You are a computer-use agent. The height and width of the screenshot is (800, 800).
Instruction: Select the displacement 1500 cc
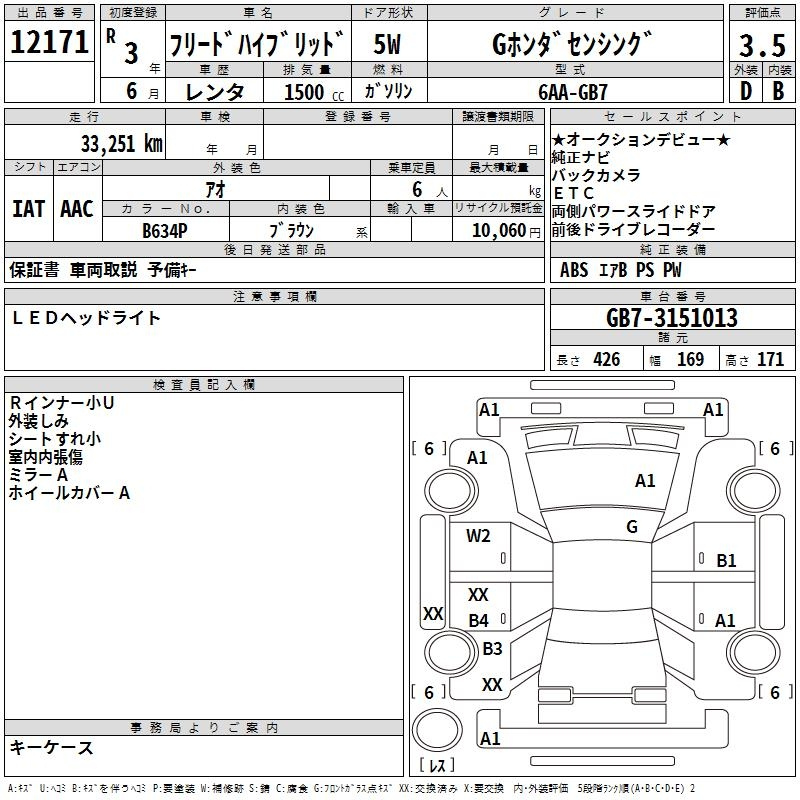[314, 92]
